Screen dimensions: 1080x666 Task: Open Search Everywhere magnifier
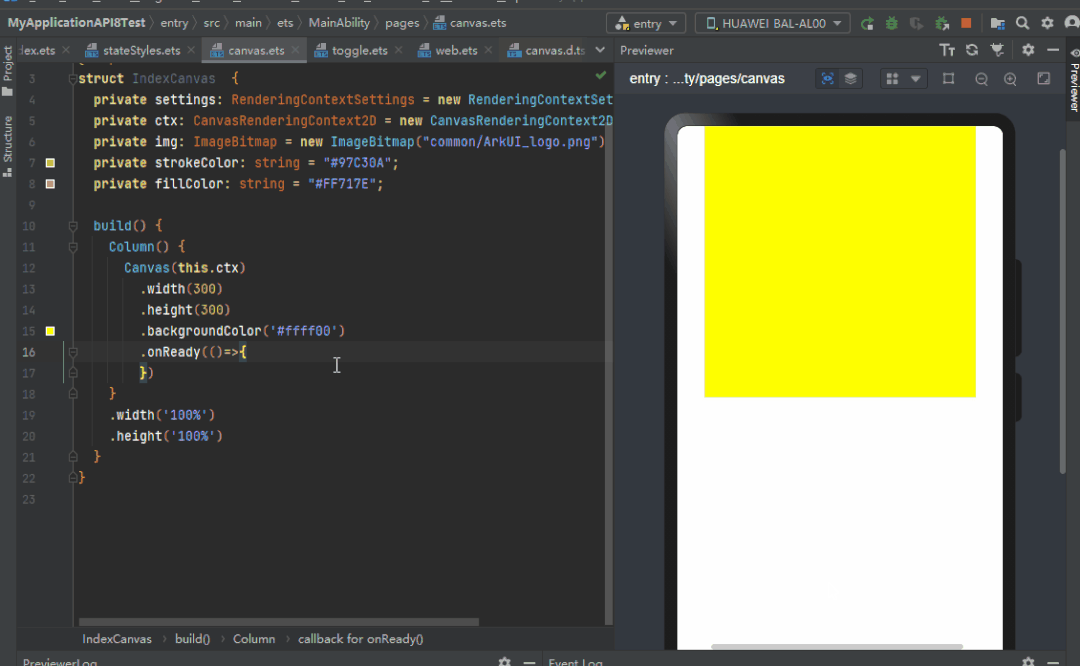pyautogui.click(x=1023, y=23)
